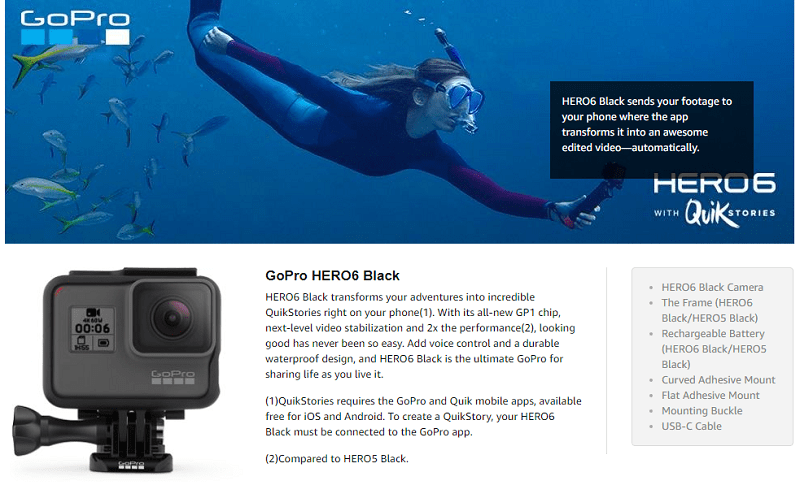Image resolution: width=800 pixels, height=485 pixels.
Task: Click the QuikStories footnote paragraph
Action: 423,416
